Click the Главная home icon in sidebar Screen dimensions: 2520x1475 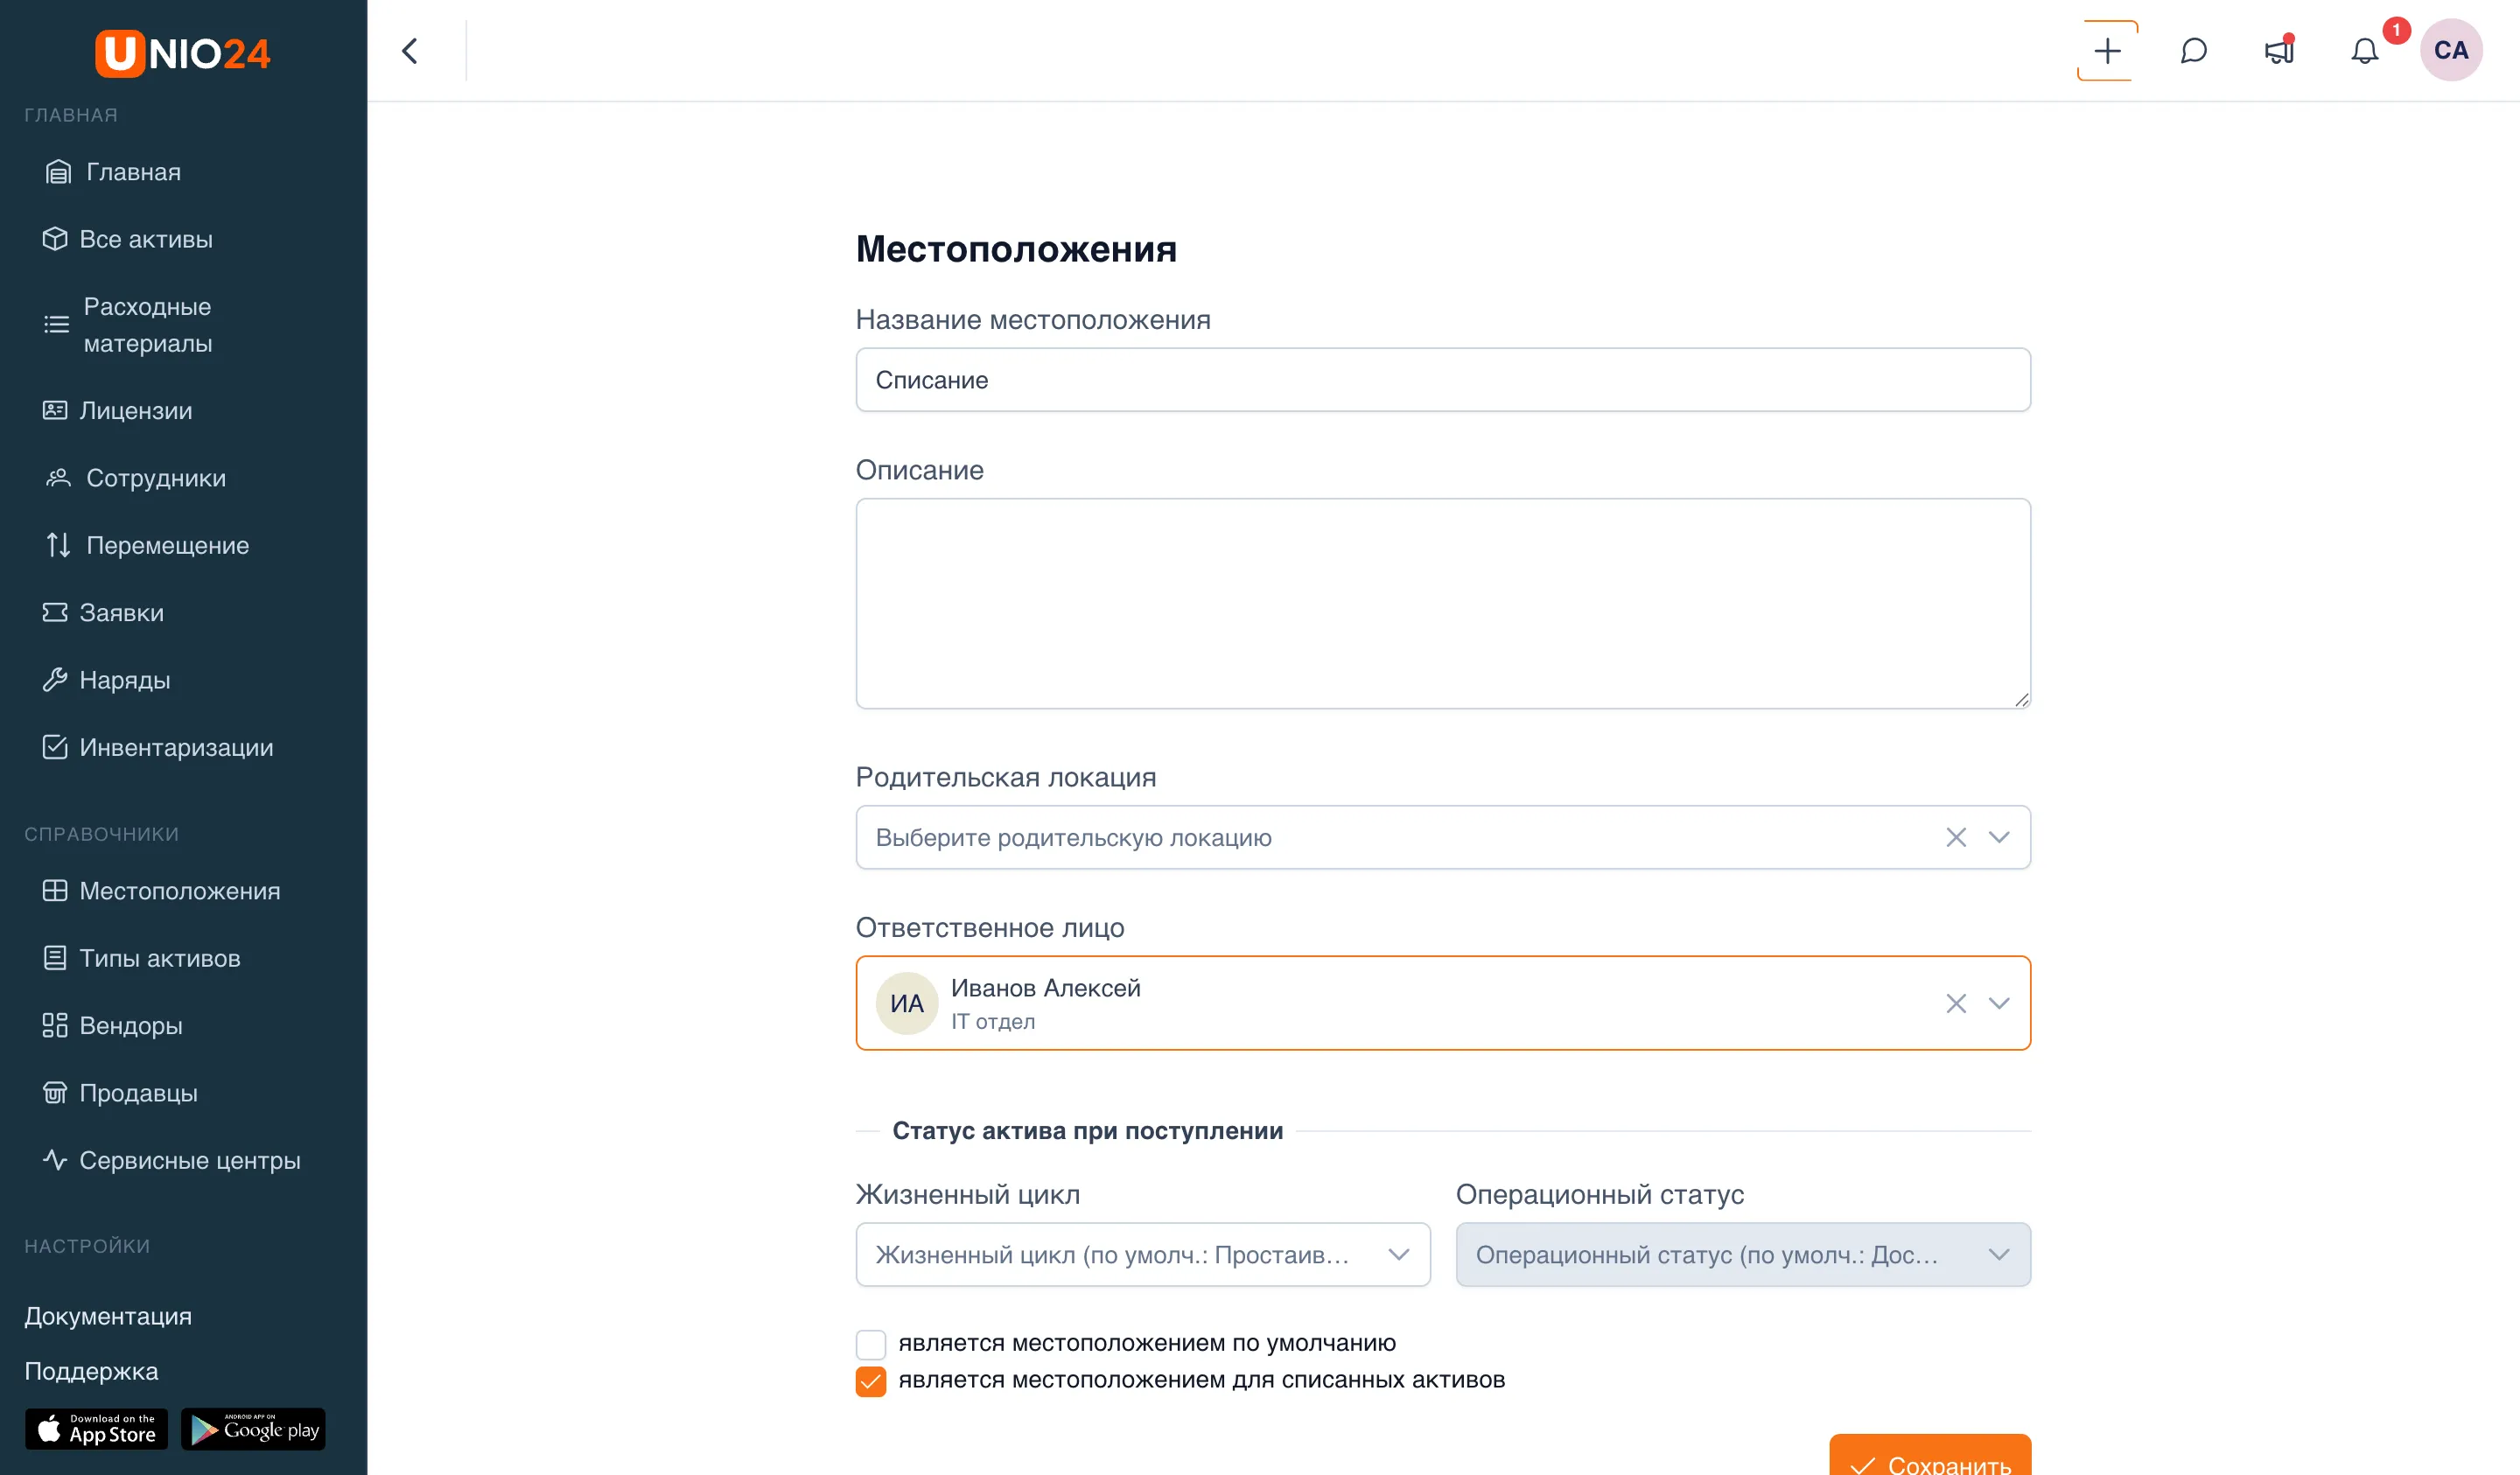tap(58, 172)
